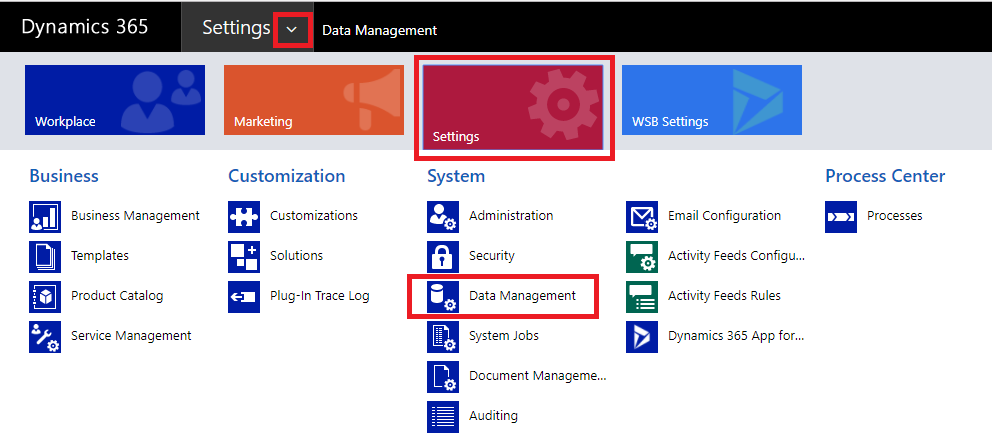This screenshot has height=446, width=992.
Task: Expand the Settings dropdown chevron
Action: point(292,30)
